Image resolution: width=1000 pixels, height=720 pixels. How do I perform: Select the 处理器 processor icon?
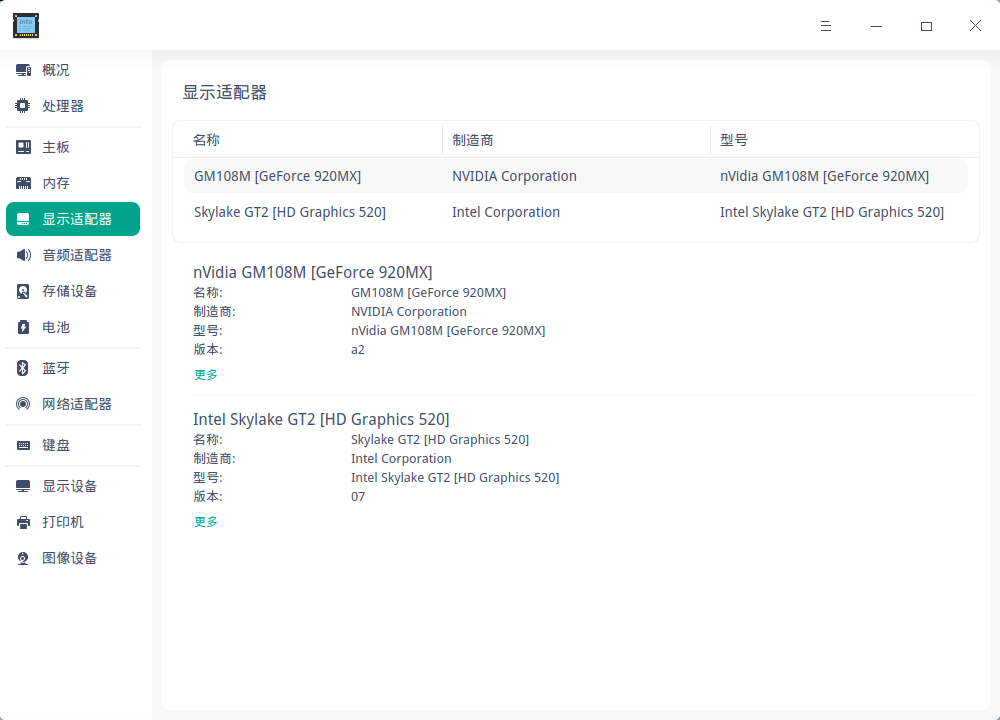tap(23, 106)
